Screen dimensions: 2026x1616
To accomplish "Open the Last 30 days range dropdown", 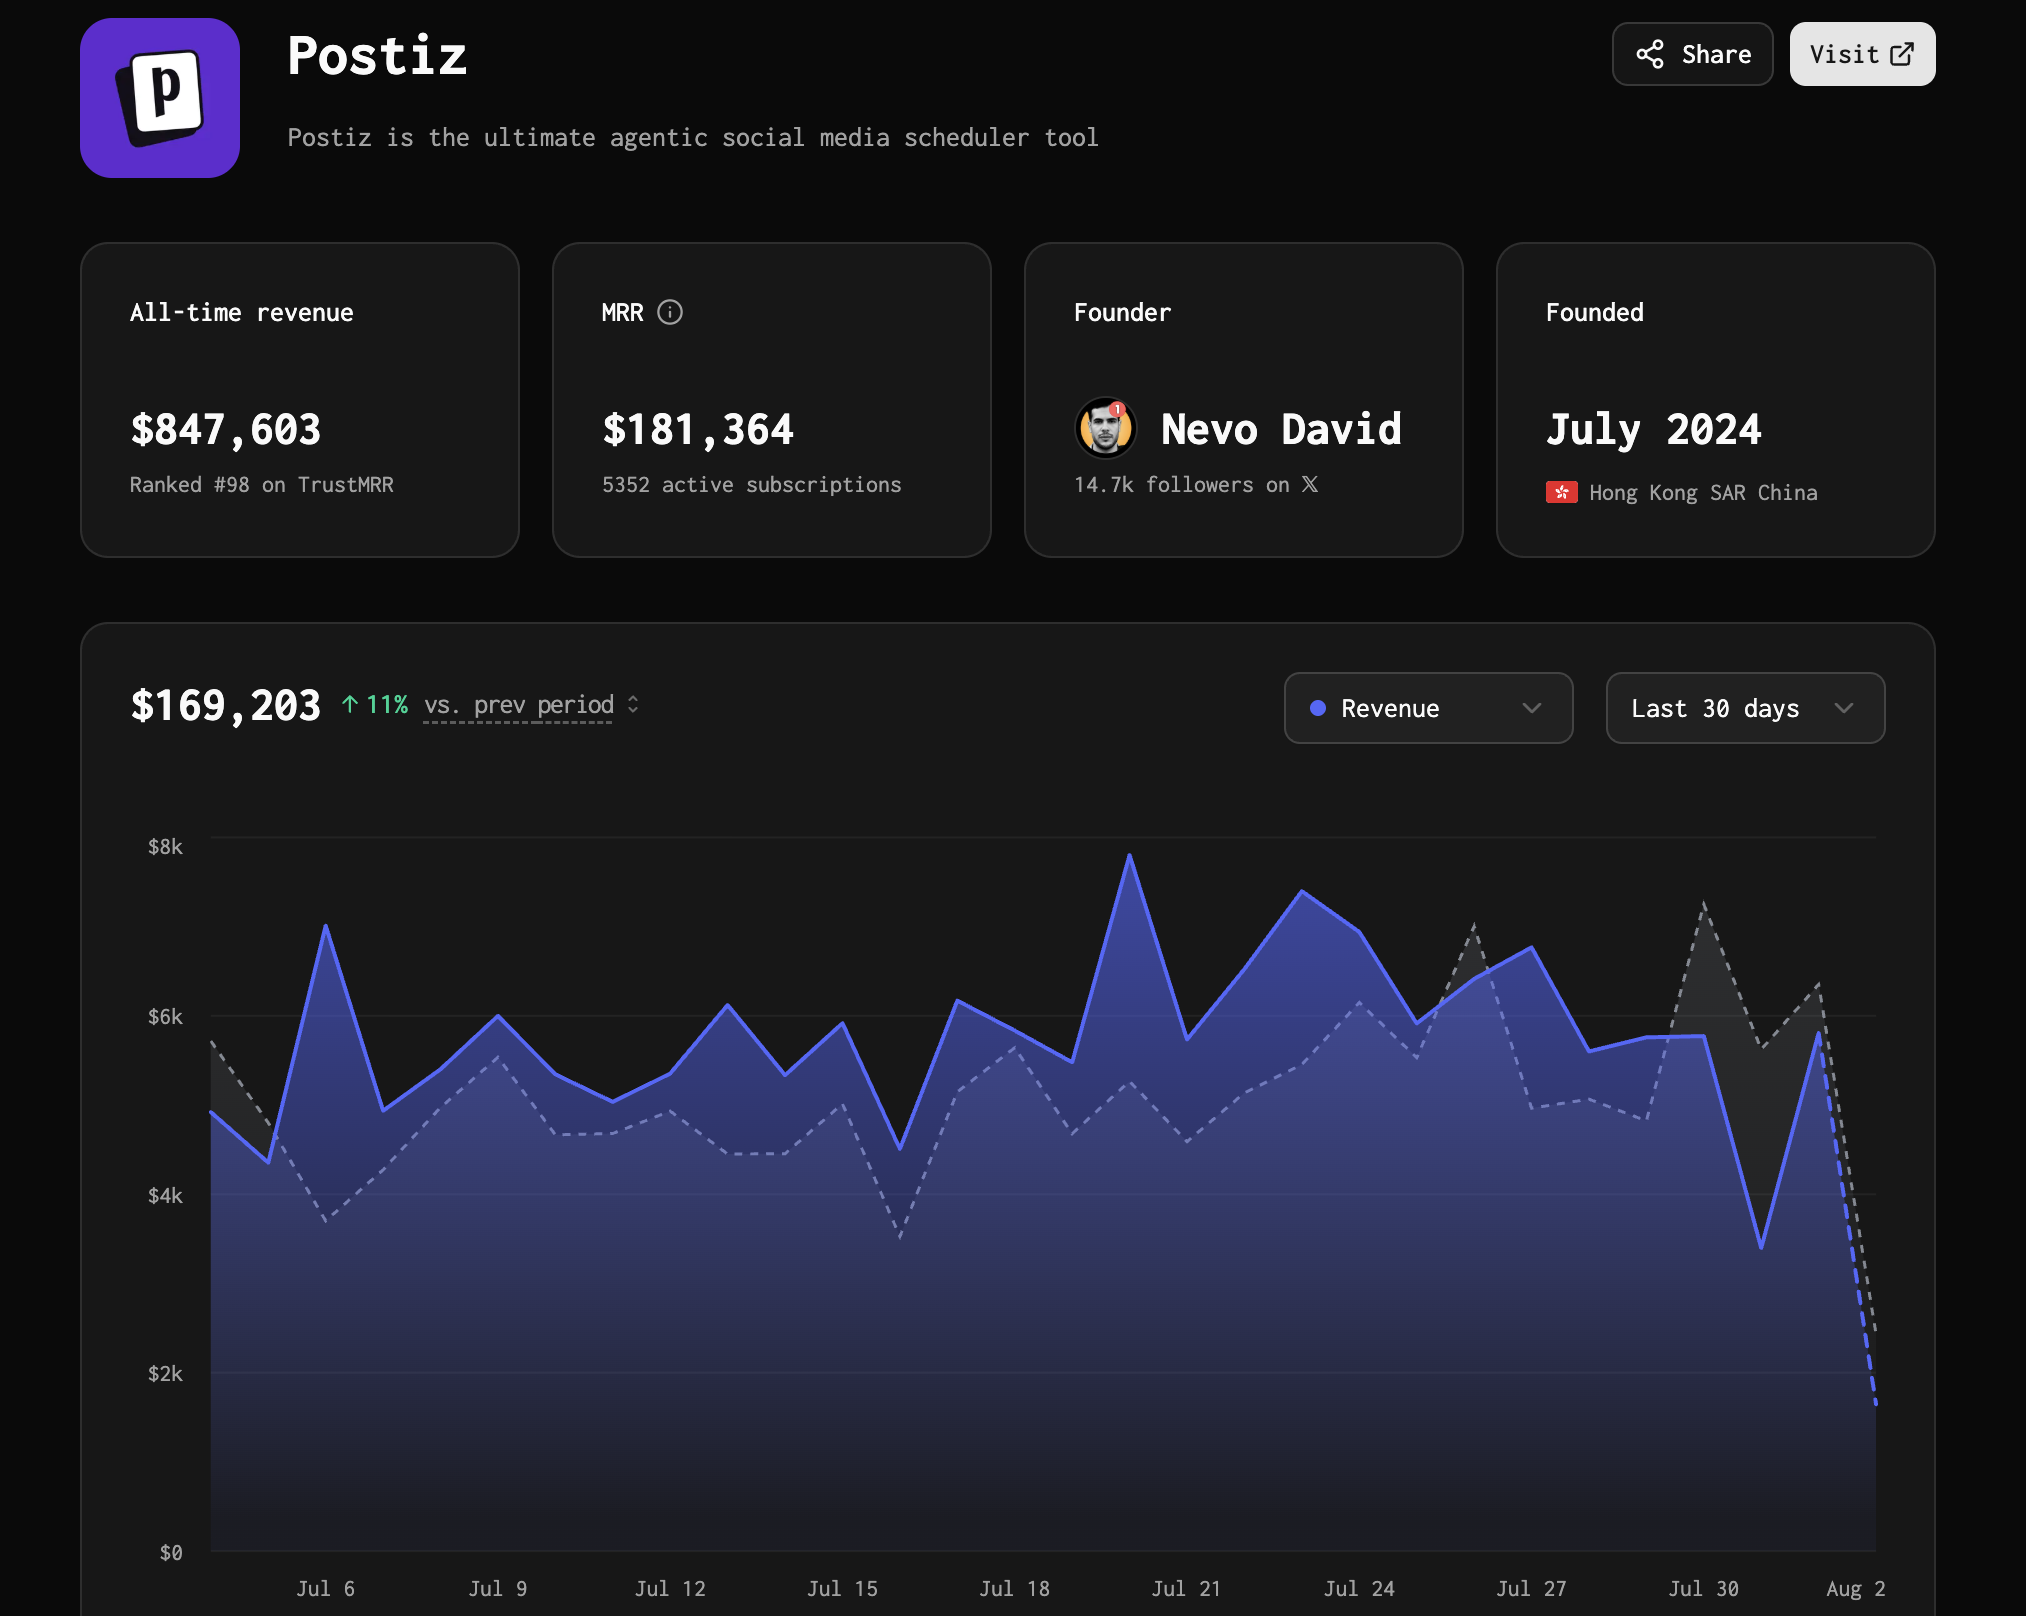I will [1745, 708].
